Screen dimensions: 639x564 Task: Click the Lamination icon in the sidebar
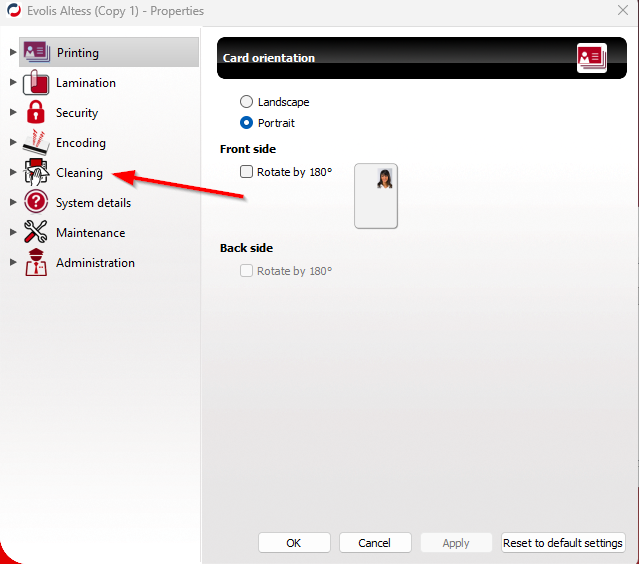click(36, 82)
